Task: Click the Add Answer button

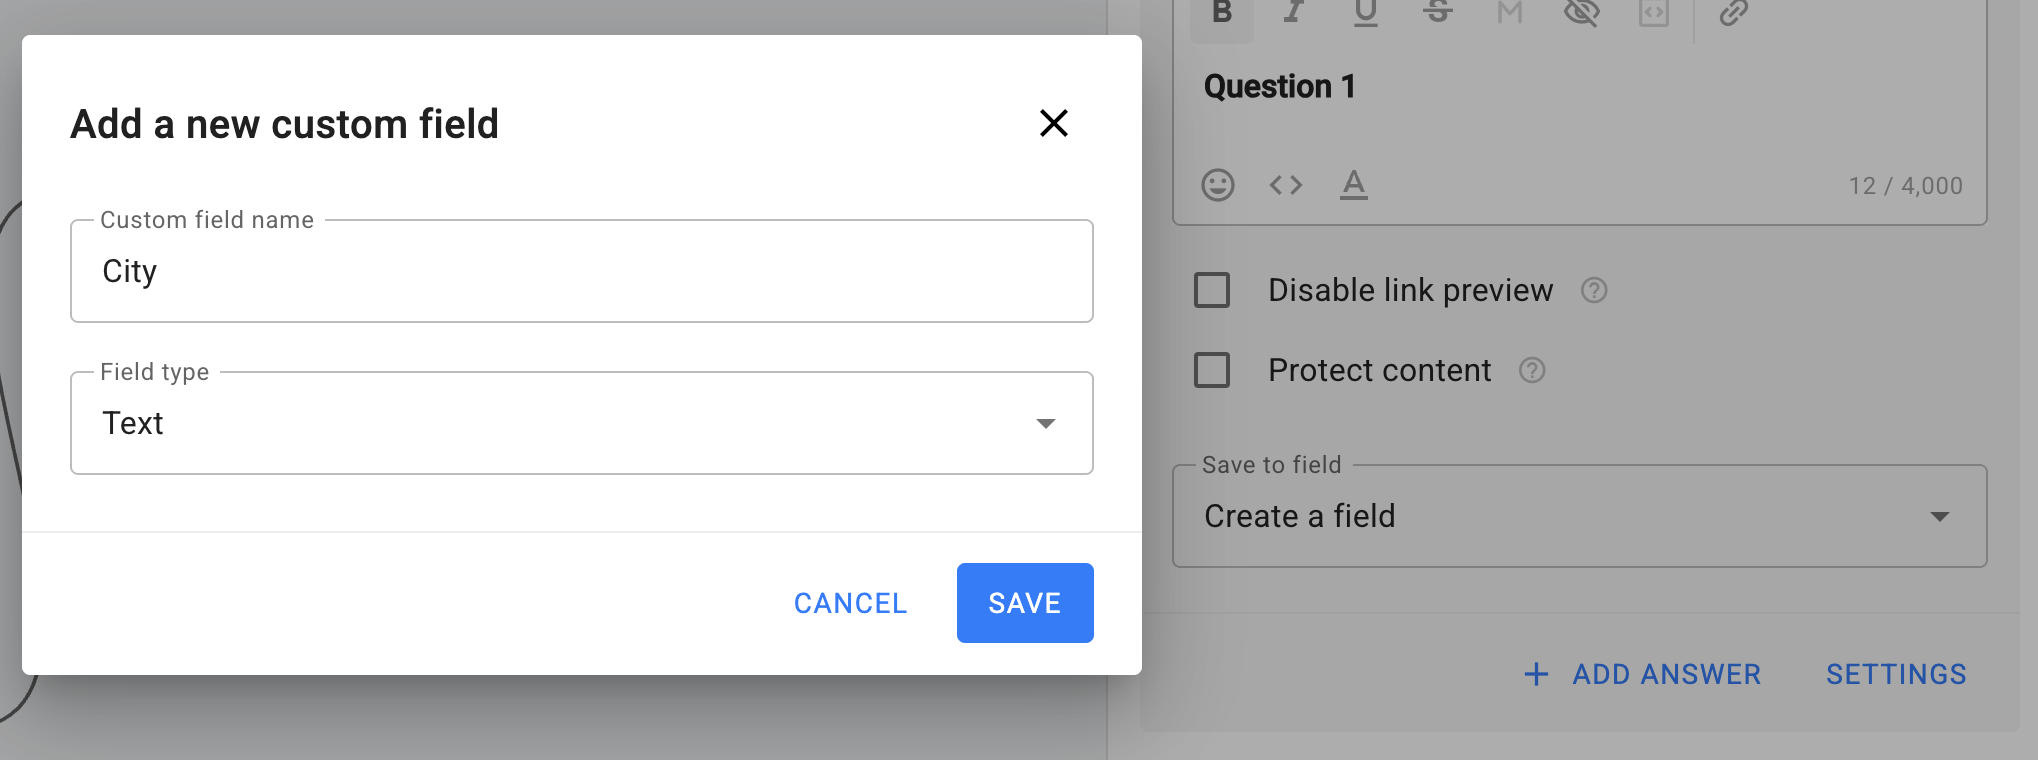Action: tap(1641, 674)
